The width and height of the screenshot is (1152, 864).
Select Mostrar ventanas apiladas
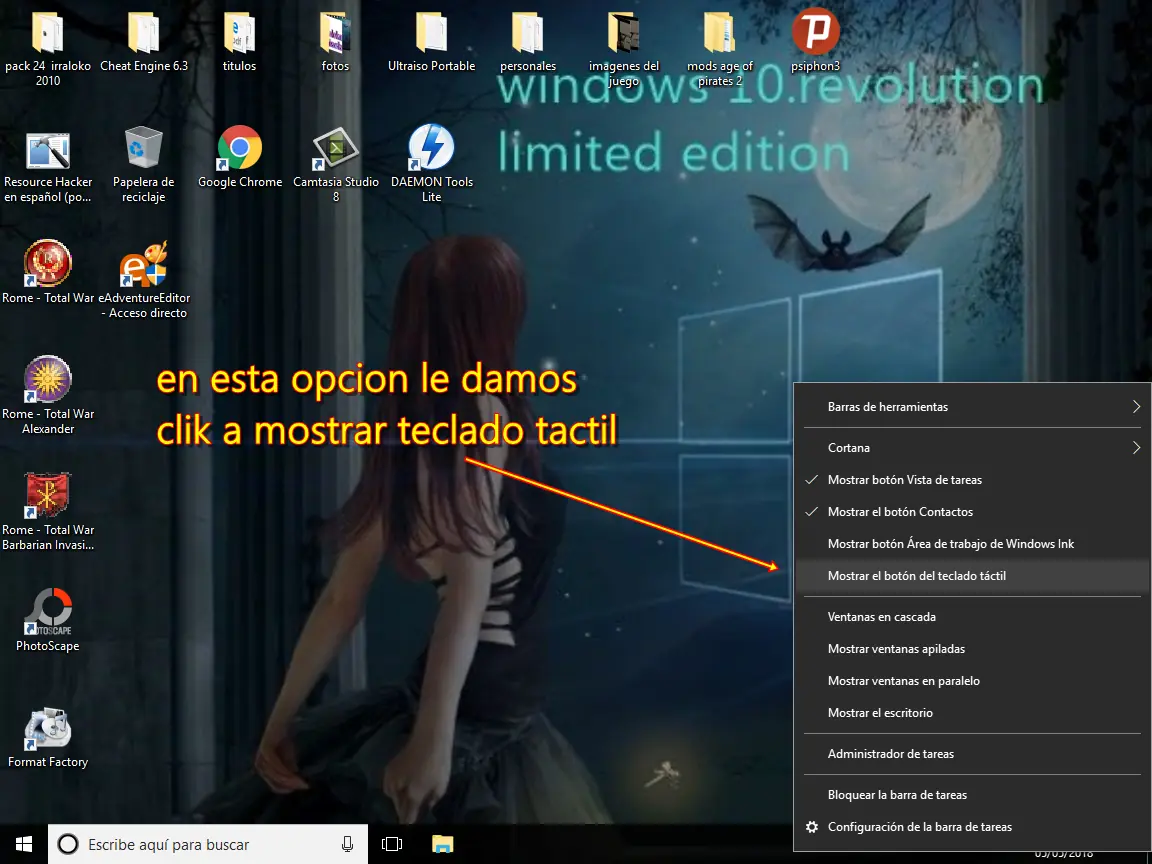pos(973,649)
